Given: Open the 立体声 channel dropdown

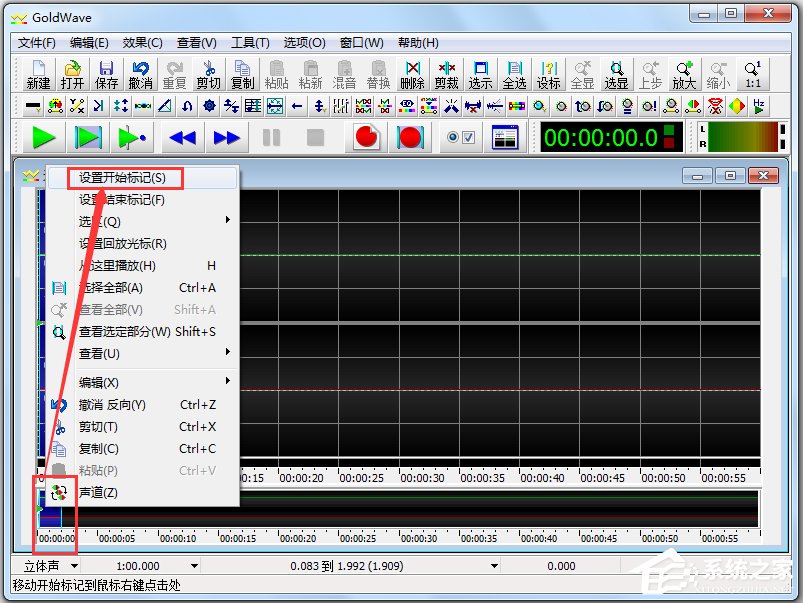Looking at the screenshot, I should (x=74, y=566).
